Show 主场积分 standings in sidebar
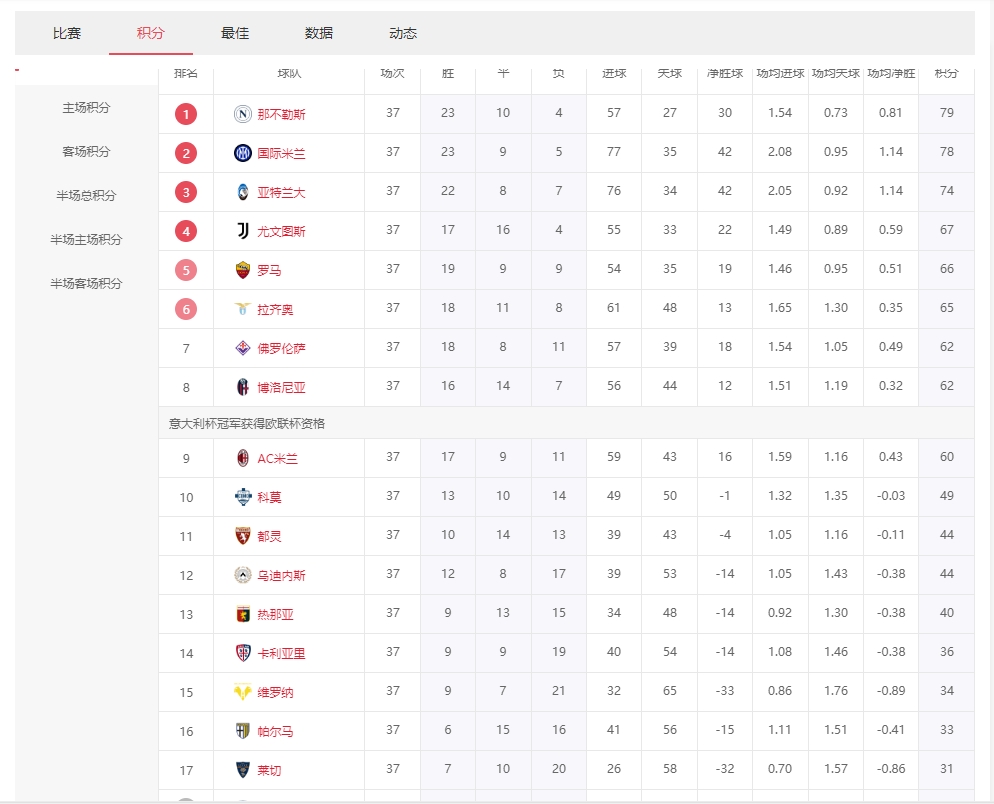Screen dimensions: 994x804 click(x=86, y=108)
